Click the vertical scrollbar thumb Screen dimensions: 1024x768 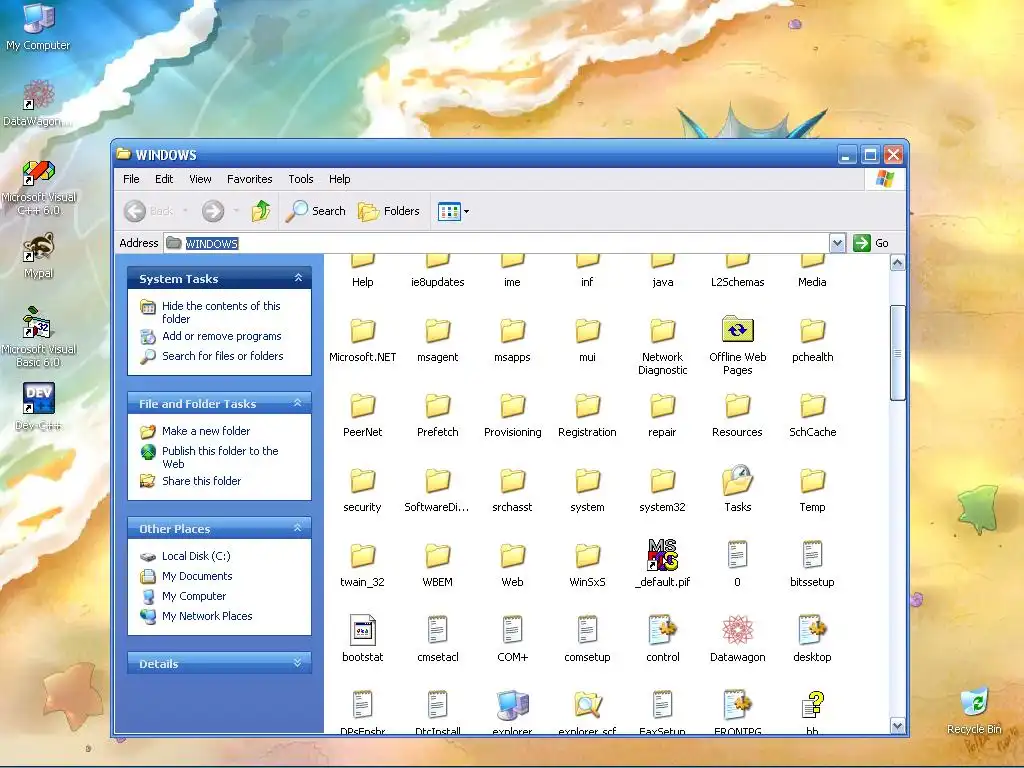[897, 353]
